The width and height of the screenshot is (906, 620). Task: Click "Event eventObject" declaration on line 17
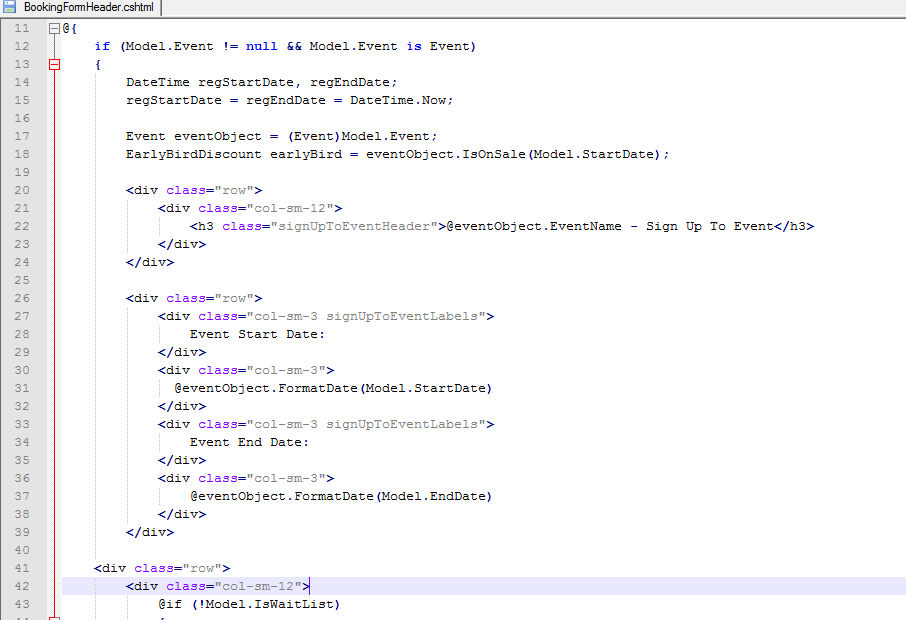pyautogui.click(x=194, y=136)
